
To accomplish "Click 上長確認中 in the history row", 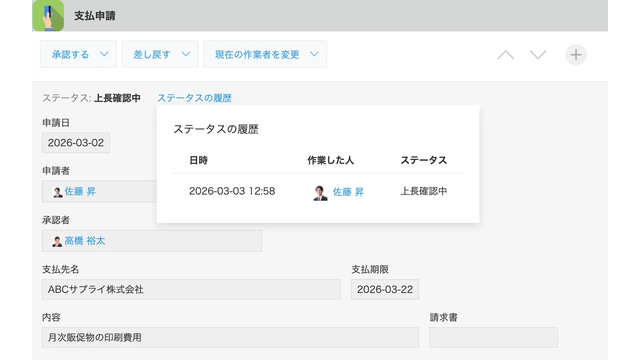I will [424, 191].
